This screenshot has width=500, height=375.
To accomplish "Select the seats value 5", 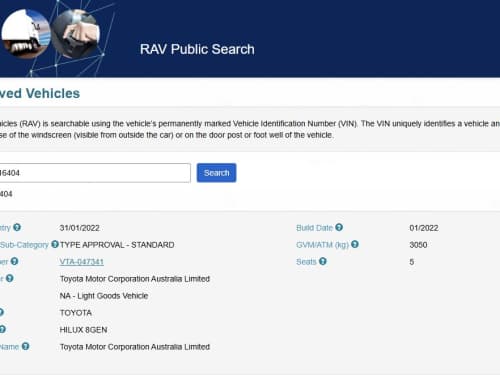I will pyautogui.click(x=412, y=262).
